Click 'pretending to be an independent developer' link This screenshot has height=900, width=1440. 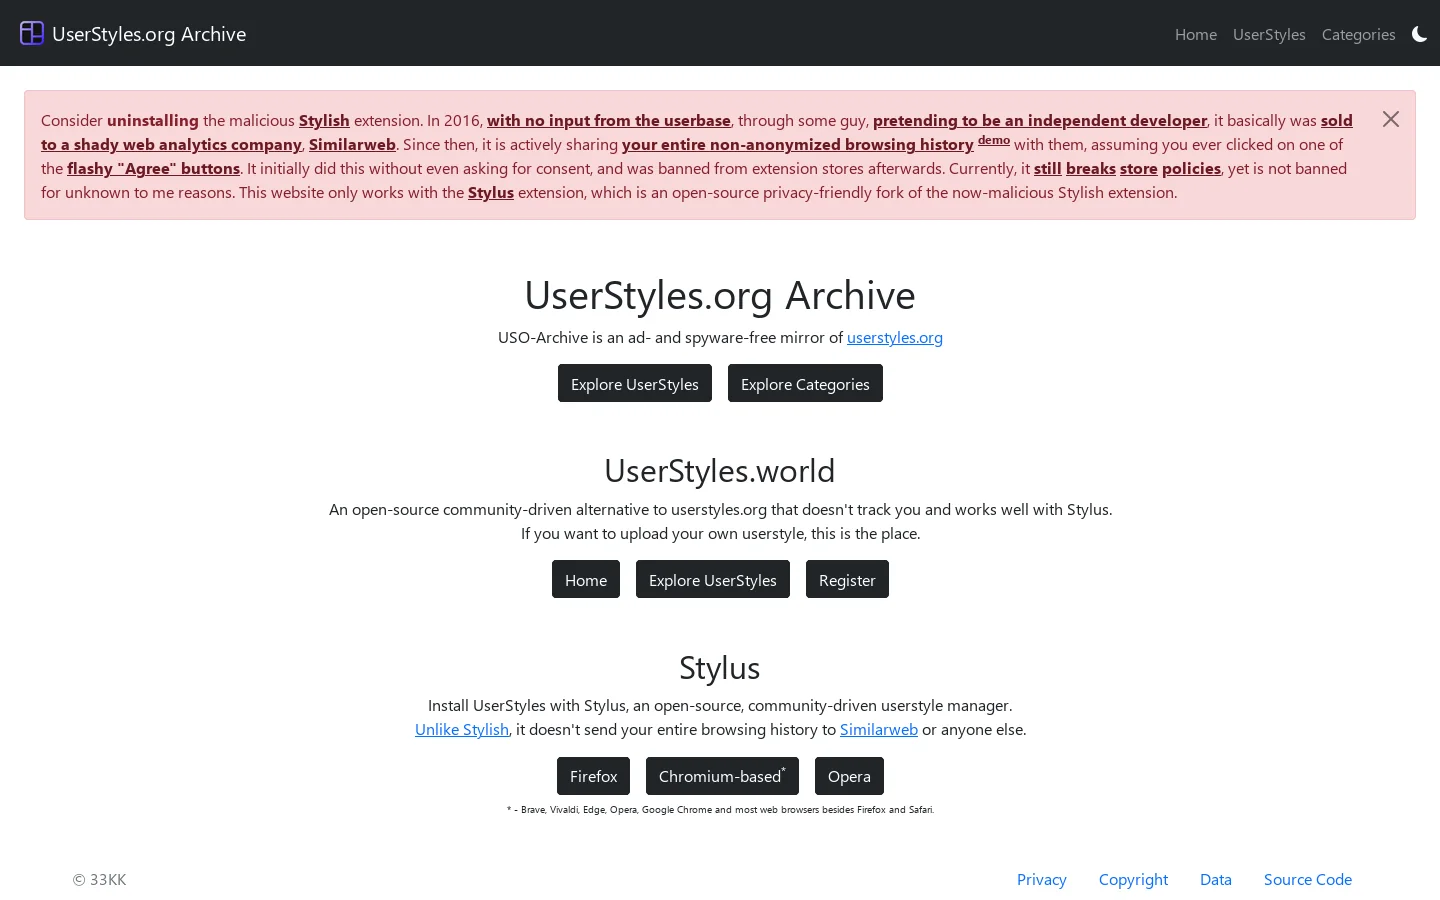[1040, 121]
